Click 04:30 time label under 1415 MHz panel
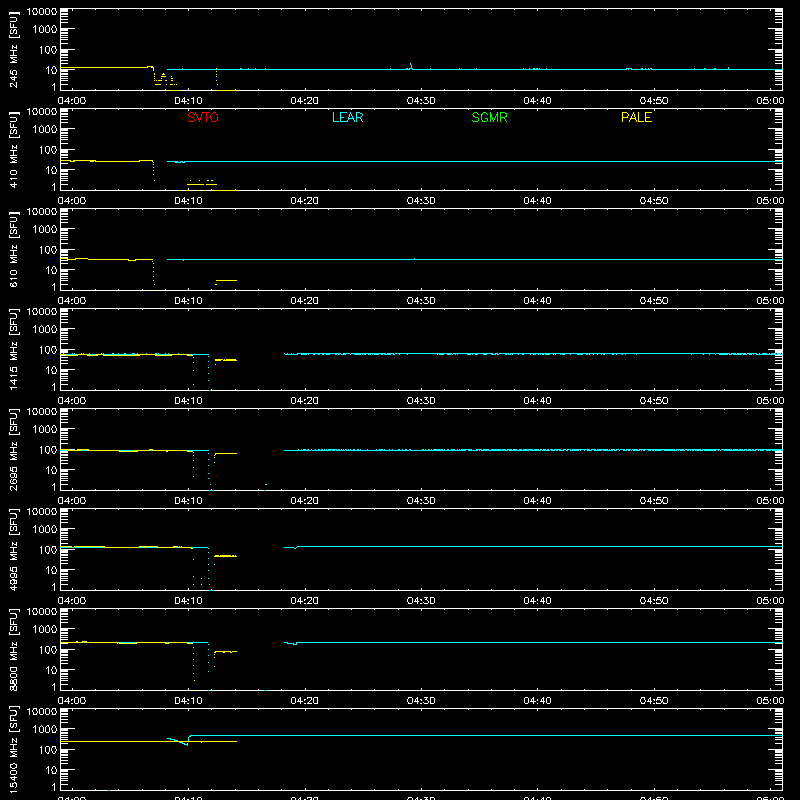Viewport: 800px width, 800px height. 421,401
